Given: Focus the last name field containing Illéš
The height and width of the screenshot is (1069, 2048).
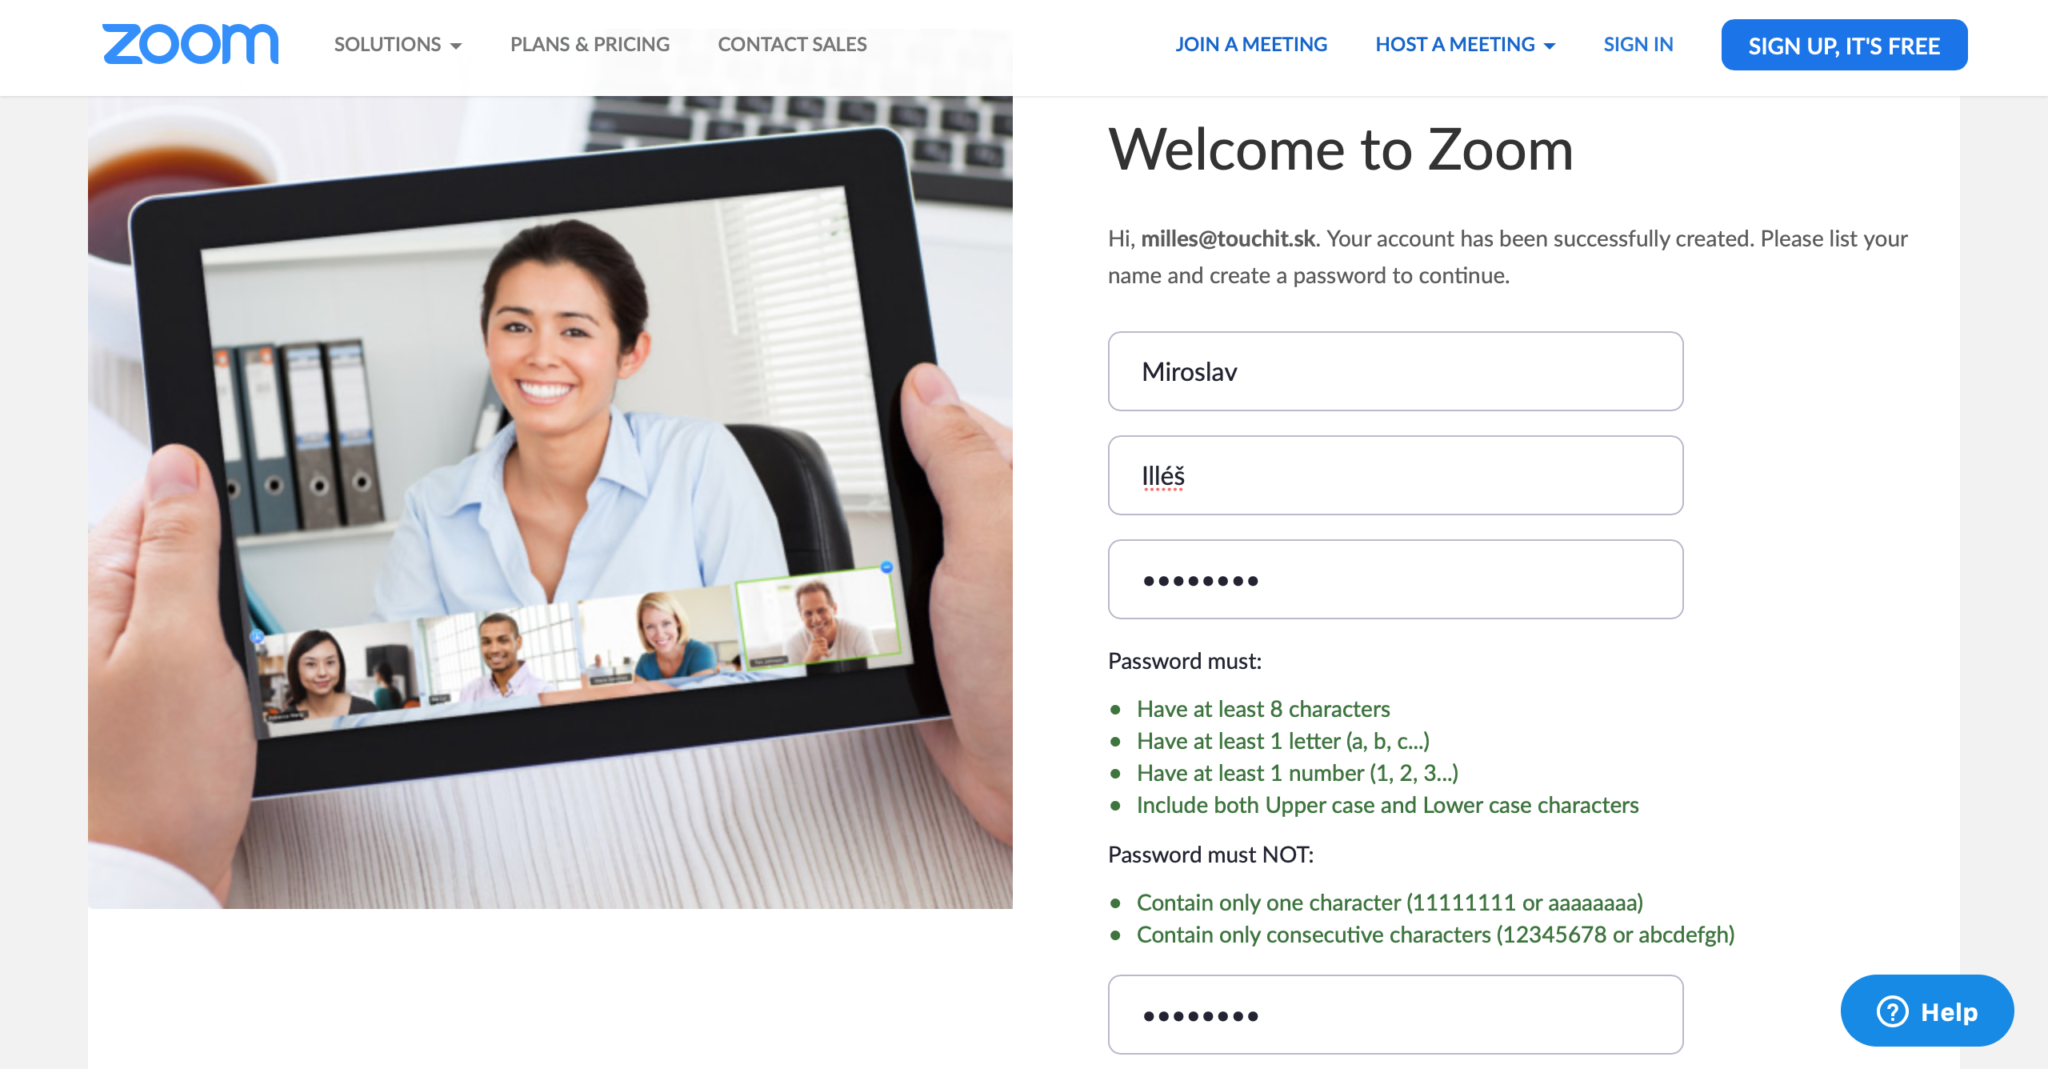Looking at the screenshot, I should pos(1395,475).
